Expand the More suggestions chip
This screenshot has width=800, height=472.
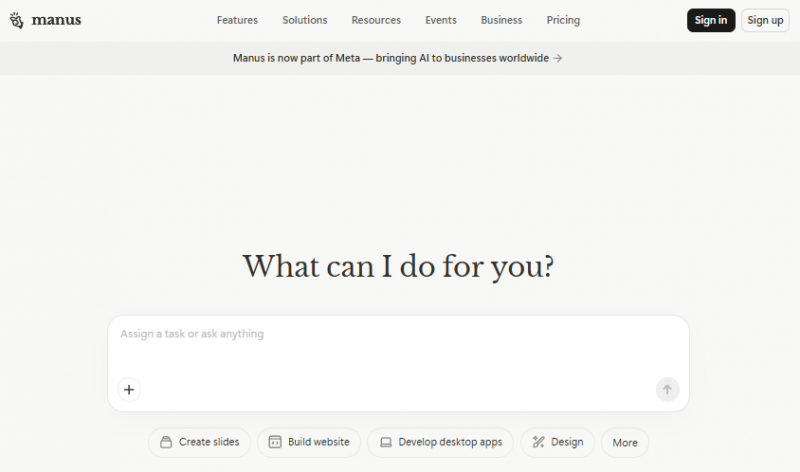click(x=625, y=443)
